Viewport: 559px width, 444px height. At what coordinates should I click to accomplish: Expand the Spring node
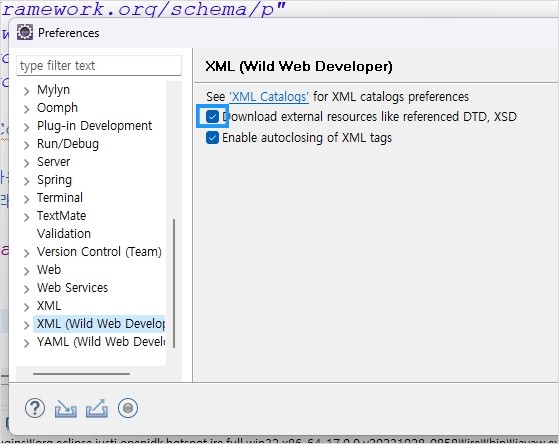[x=26, y=181]
